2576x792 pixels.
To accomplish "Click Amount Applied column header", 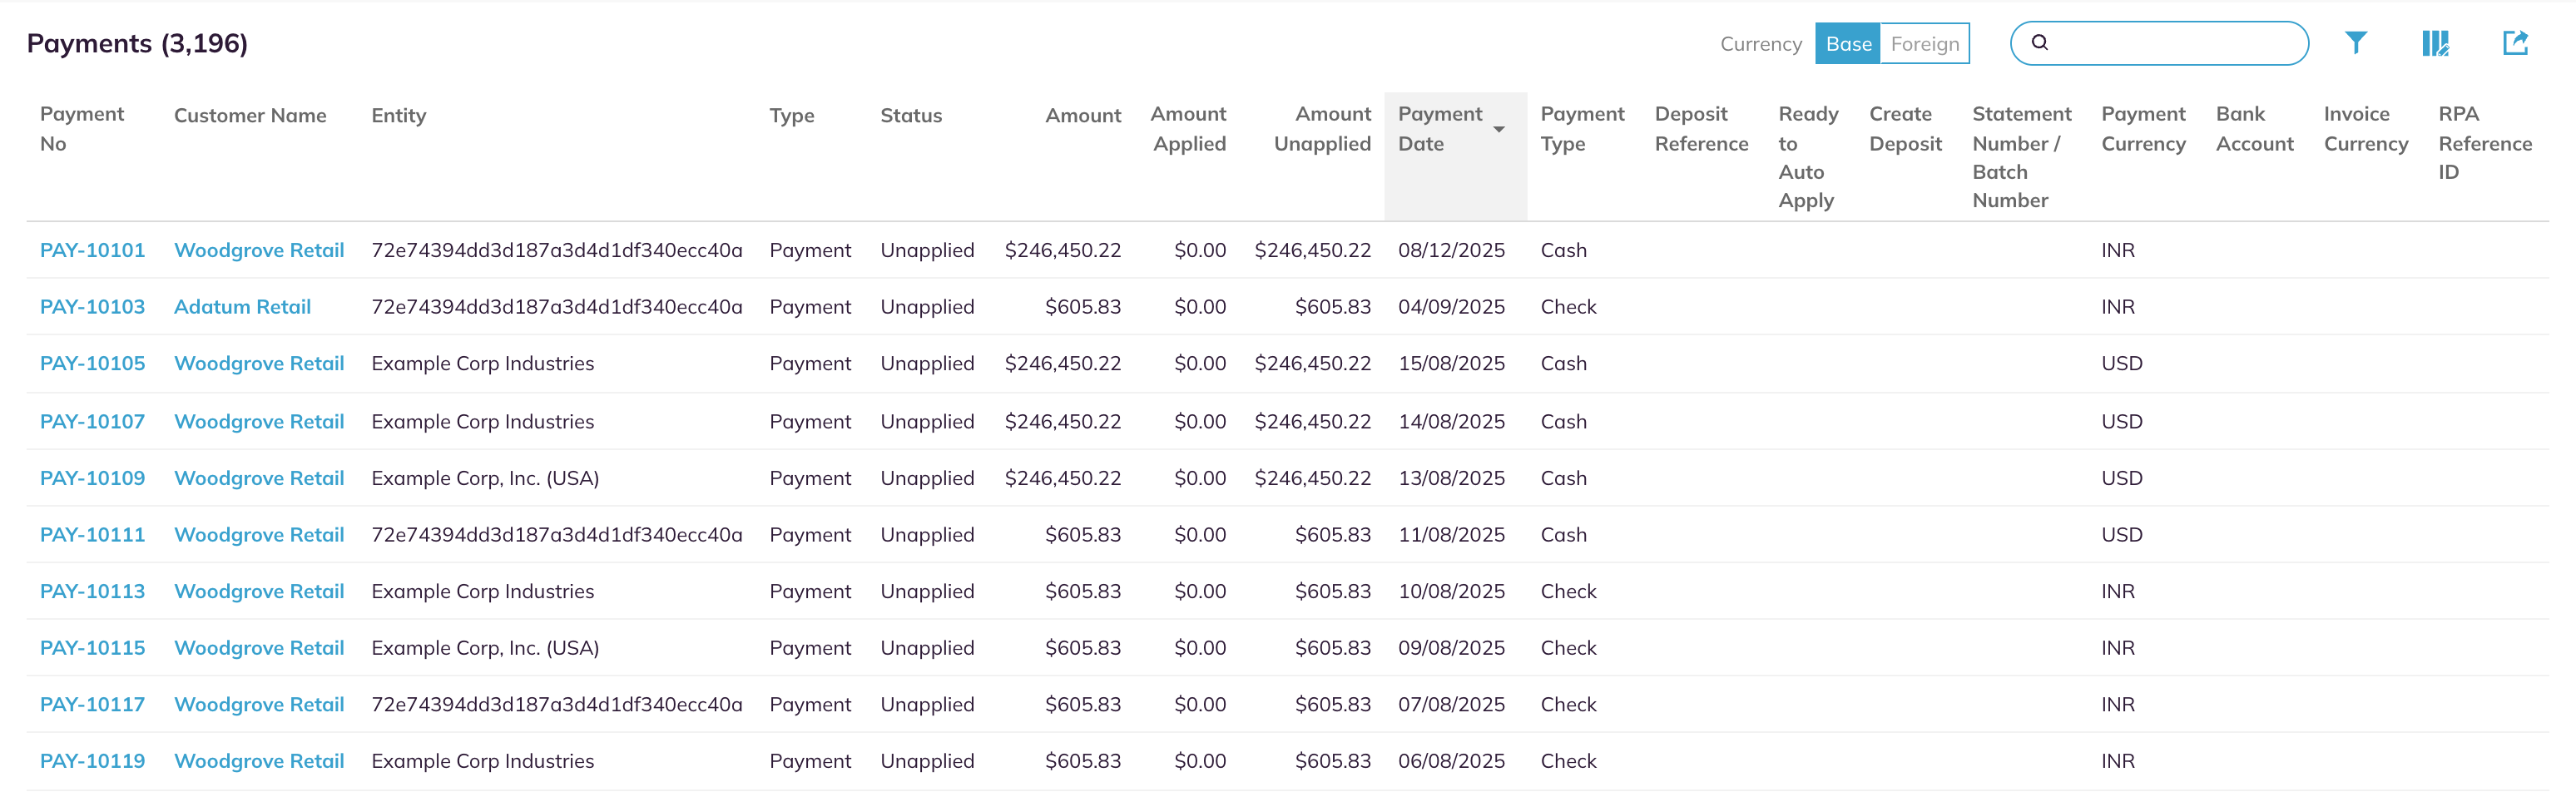I will (1188, 129).
